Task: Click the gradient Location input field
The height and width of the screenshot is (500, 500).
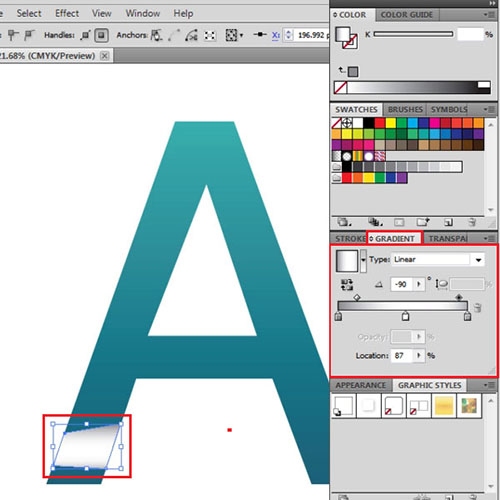Action: tap(402, 355)
